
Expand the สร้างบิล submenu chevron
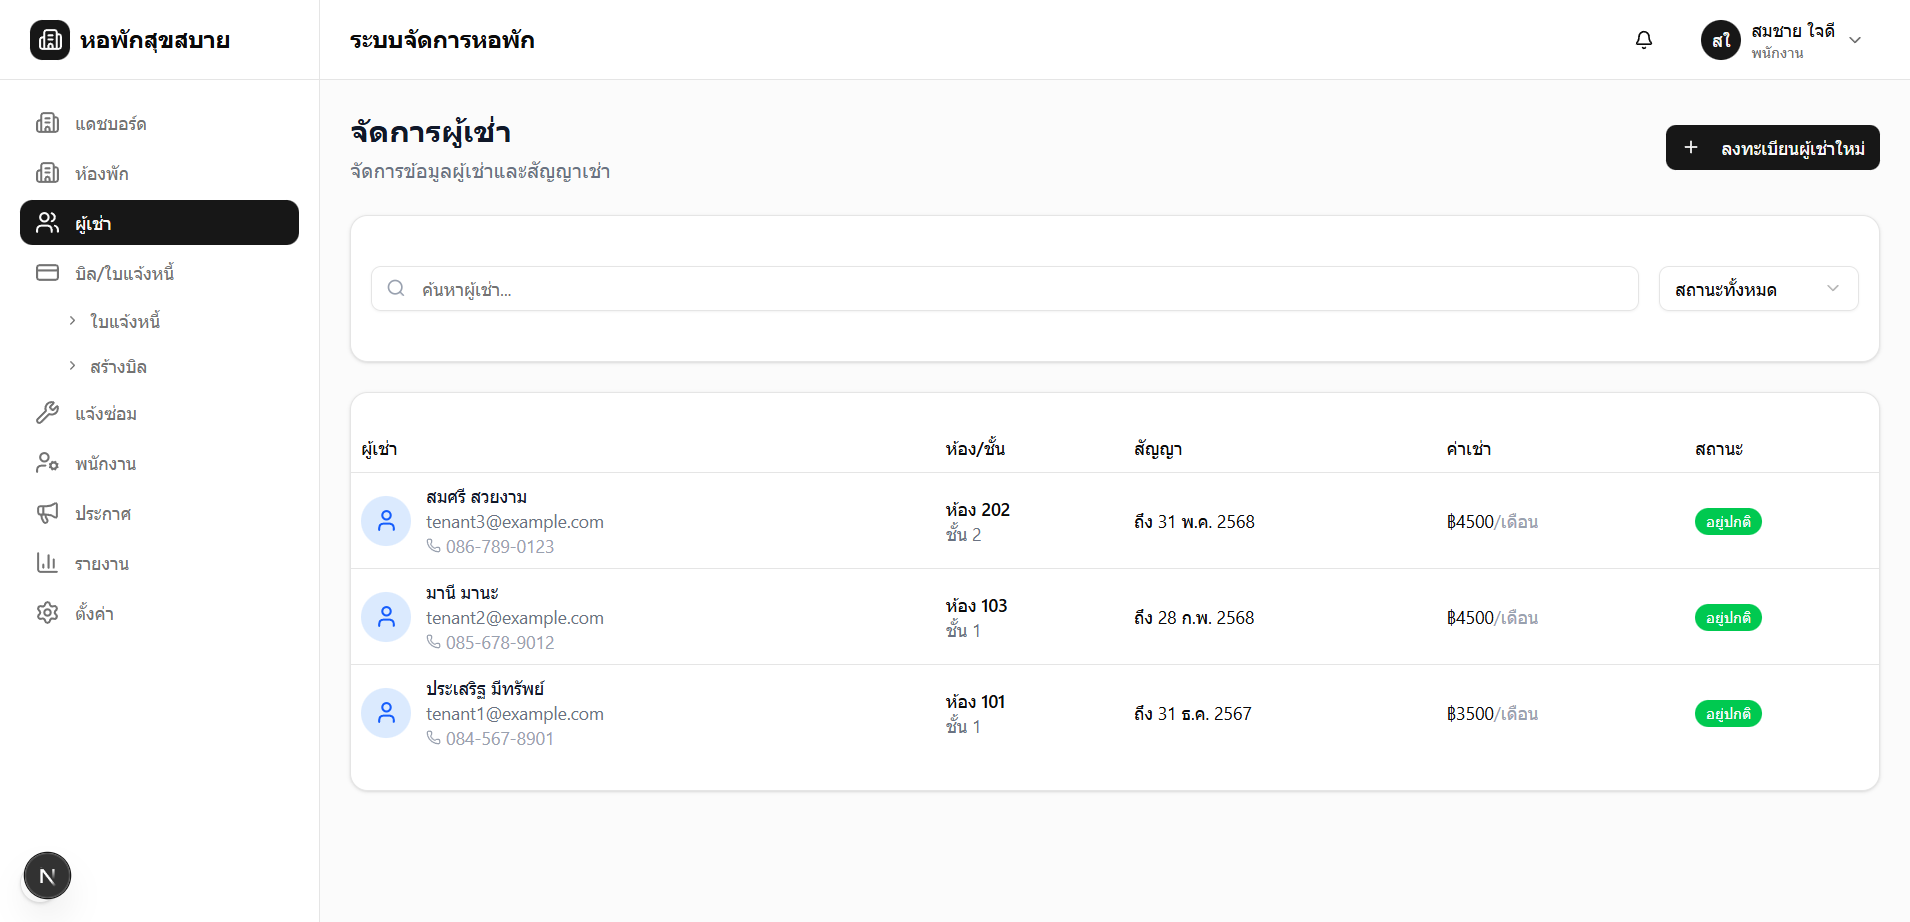click(72, 366)
